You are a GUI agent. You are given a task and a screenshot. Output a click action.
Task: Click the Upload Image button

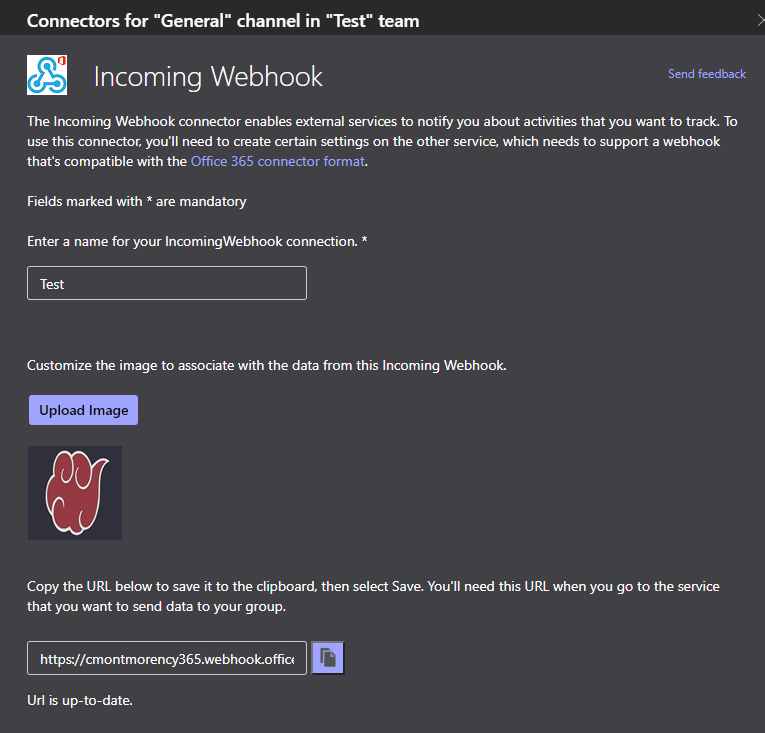coord(83,410)
